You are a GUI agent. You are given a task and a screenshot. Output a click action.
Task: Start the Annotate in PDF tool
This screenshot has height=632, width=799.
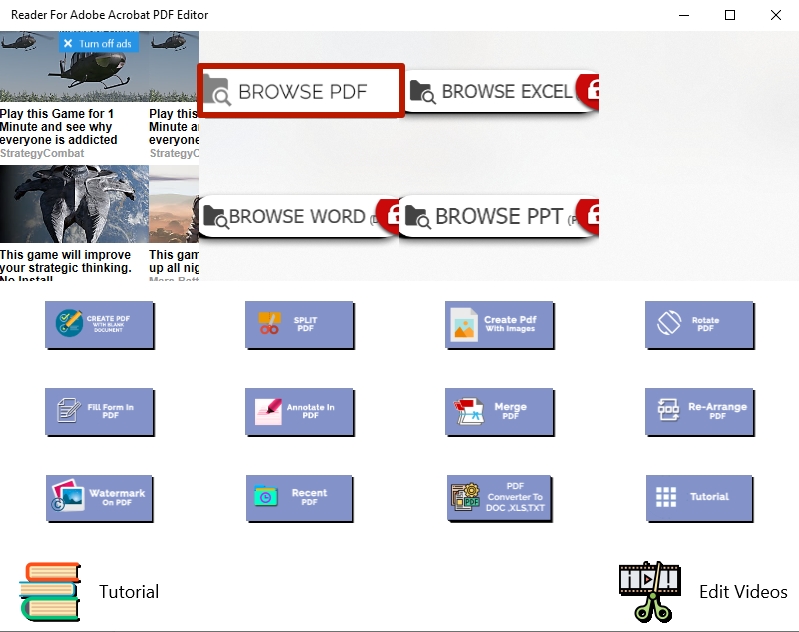coord(299,411)
